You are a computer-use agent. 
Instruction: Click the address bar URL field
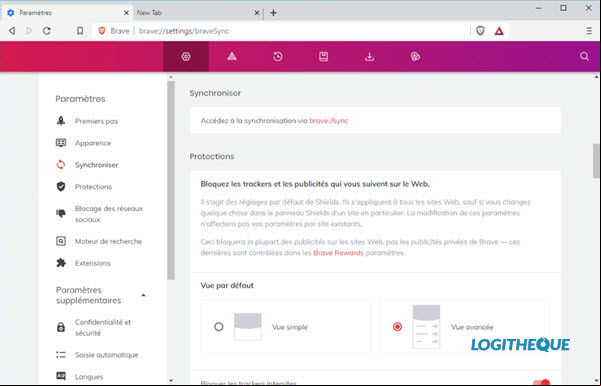[x=282, y=31]
